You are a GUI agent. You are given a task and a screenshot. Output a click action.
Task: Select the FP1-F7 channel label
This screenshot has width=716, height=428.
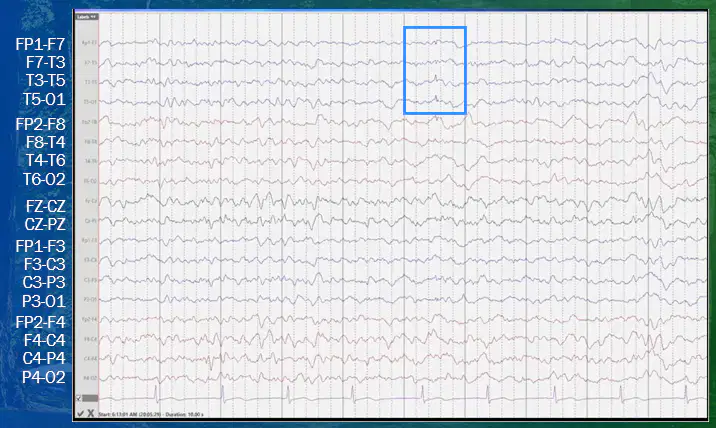point(40,44)
